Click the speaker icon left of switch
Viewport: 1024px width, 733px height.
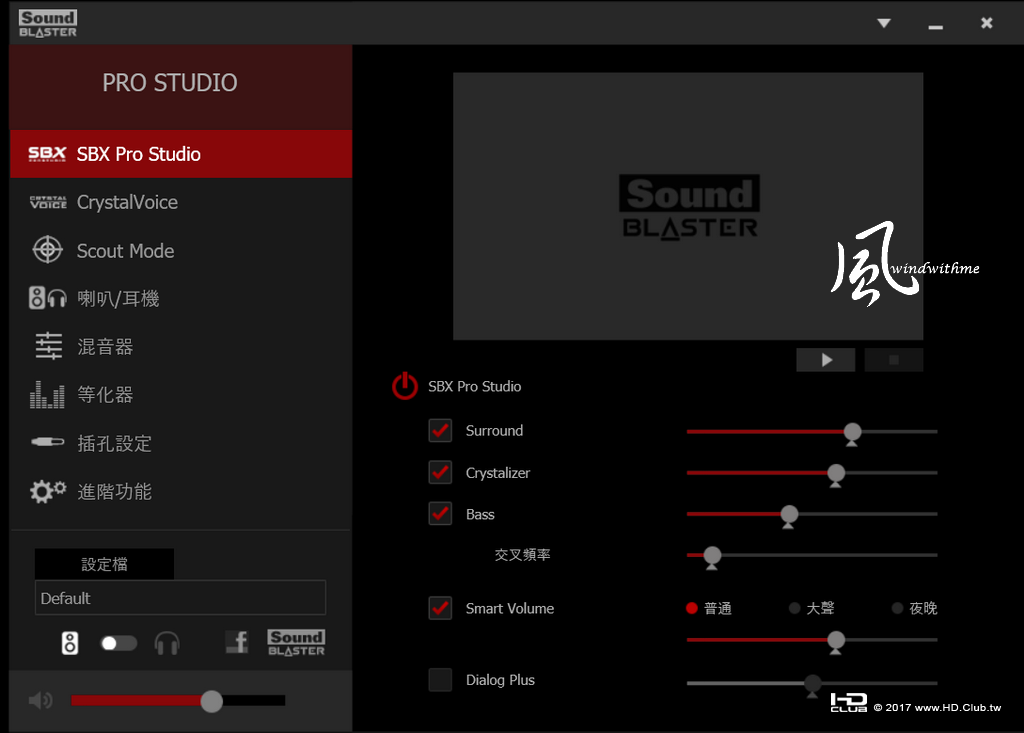(x=69, y=643)
